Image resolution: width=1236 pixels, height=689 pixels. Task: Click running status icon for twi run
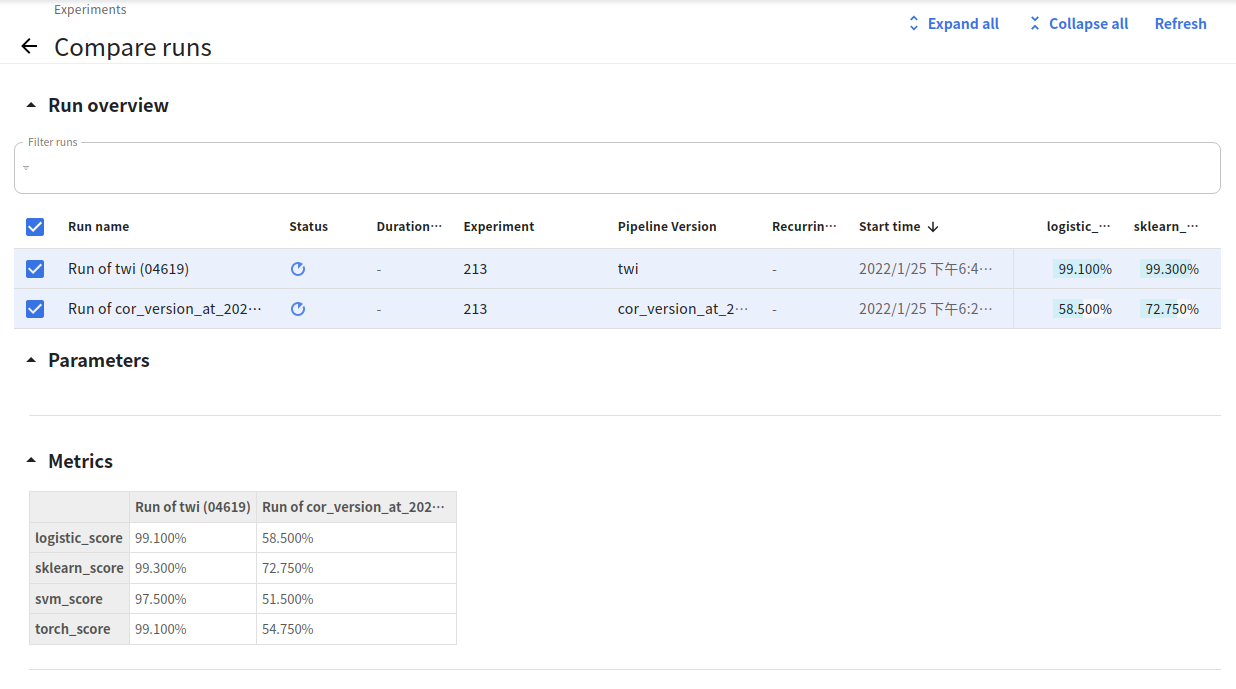point(297,269)
